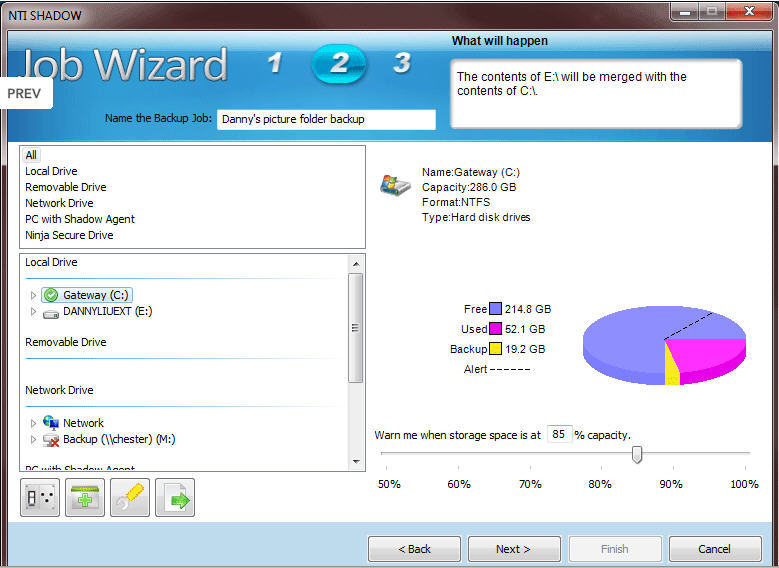The image size is (779, 568).
Task: Click the What will happen description box
Action: click(x=596, y=94)
